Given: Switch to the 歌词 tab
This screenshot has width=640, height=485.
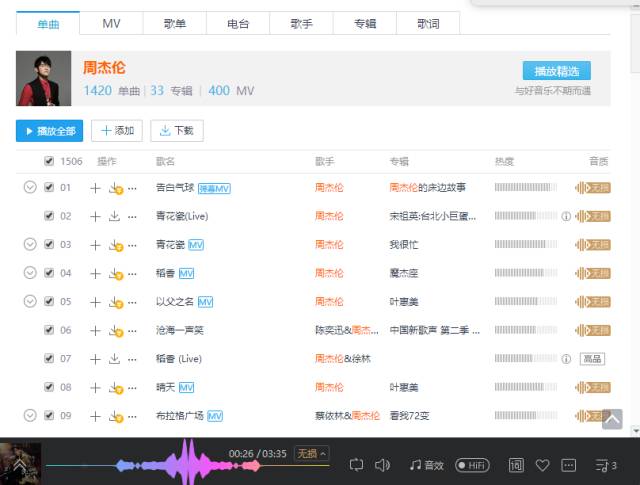Looking at the screenshot, I should 428,24.
